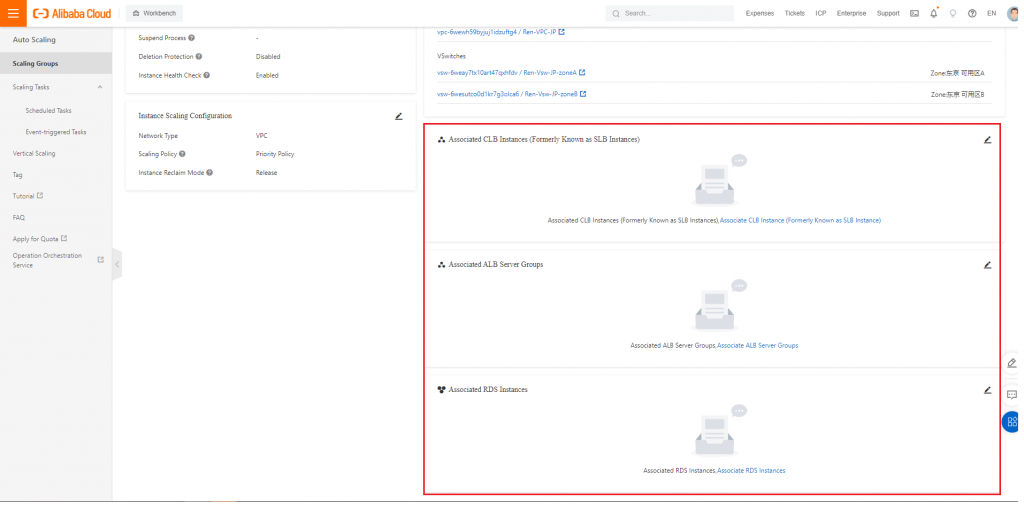Open Operation Orchestration Service link

(x=58, y=260)
